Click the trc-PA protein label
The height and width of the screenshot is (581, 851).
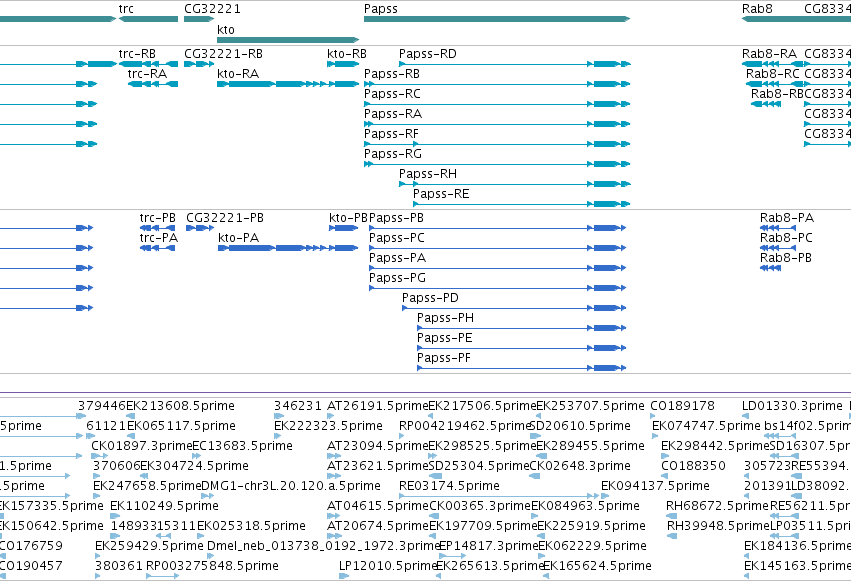point(158,238)
